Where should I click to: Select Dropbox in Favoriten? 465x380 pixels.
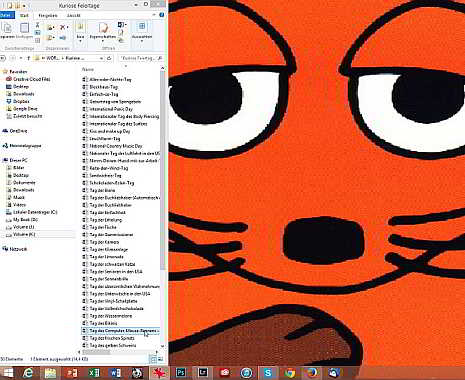[21, 101]
